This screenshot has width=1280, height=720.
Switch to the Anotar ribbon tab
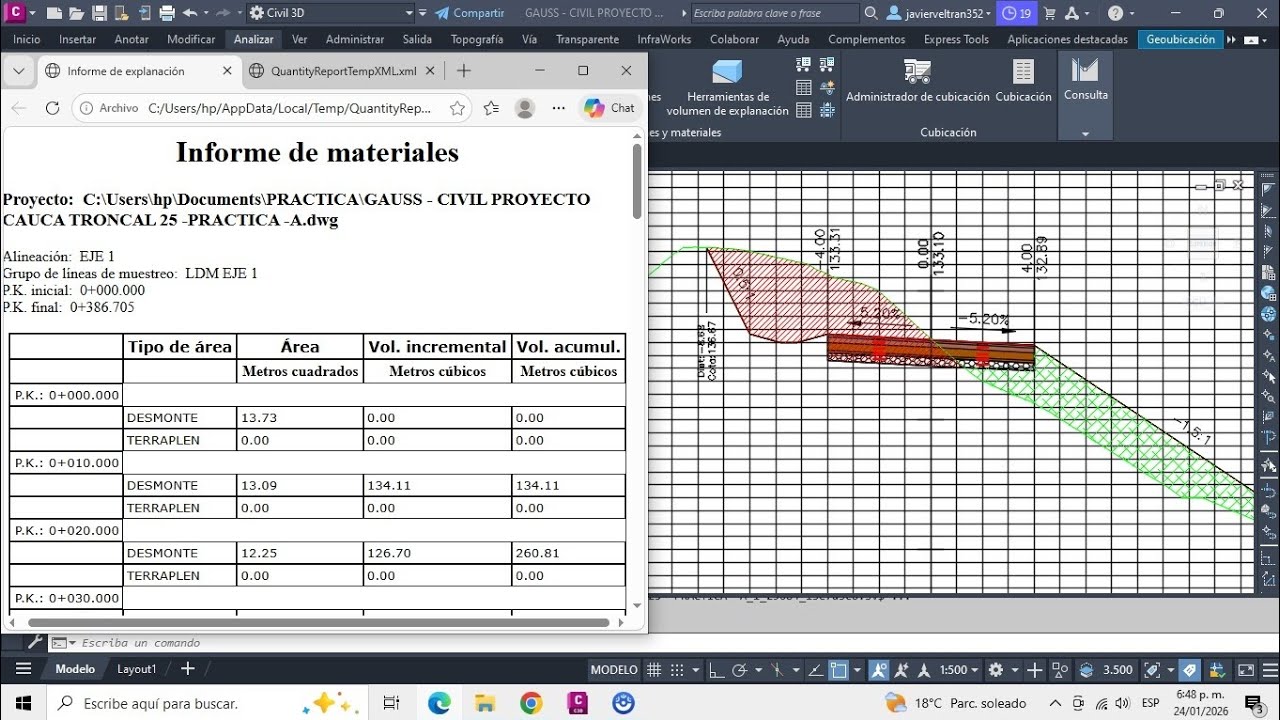[x=132, y=39]
